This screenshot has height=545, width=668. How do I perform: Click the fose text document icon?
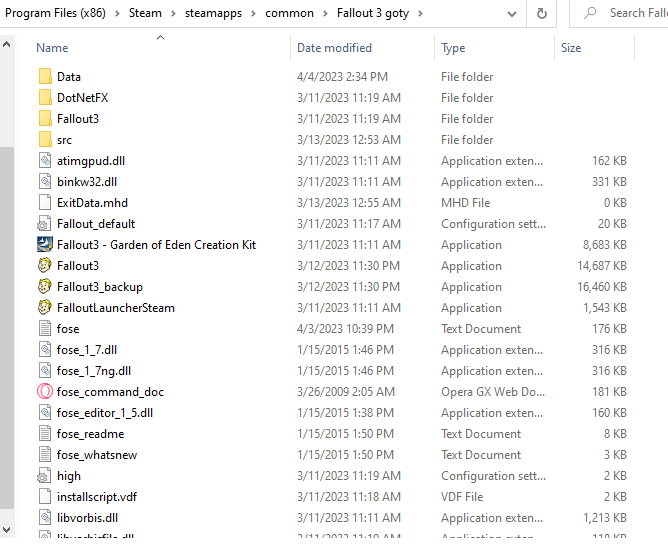coord(45,329)
